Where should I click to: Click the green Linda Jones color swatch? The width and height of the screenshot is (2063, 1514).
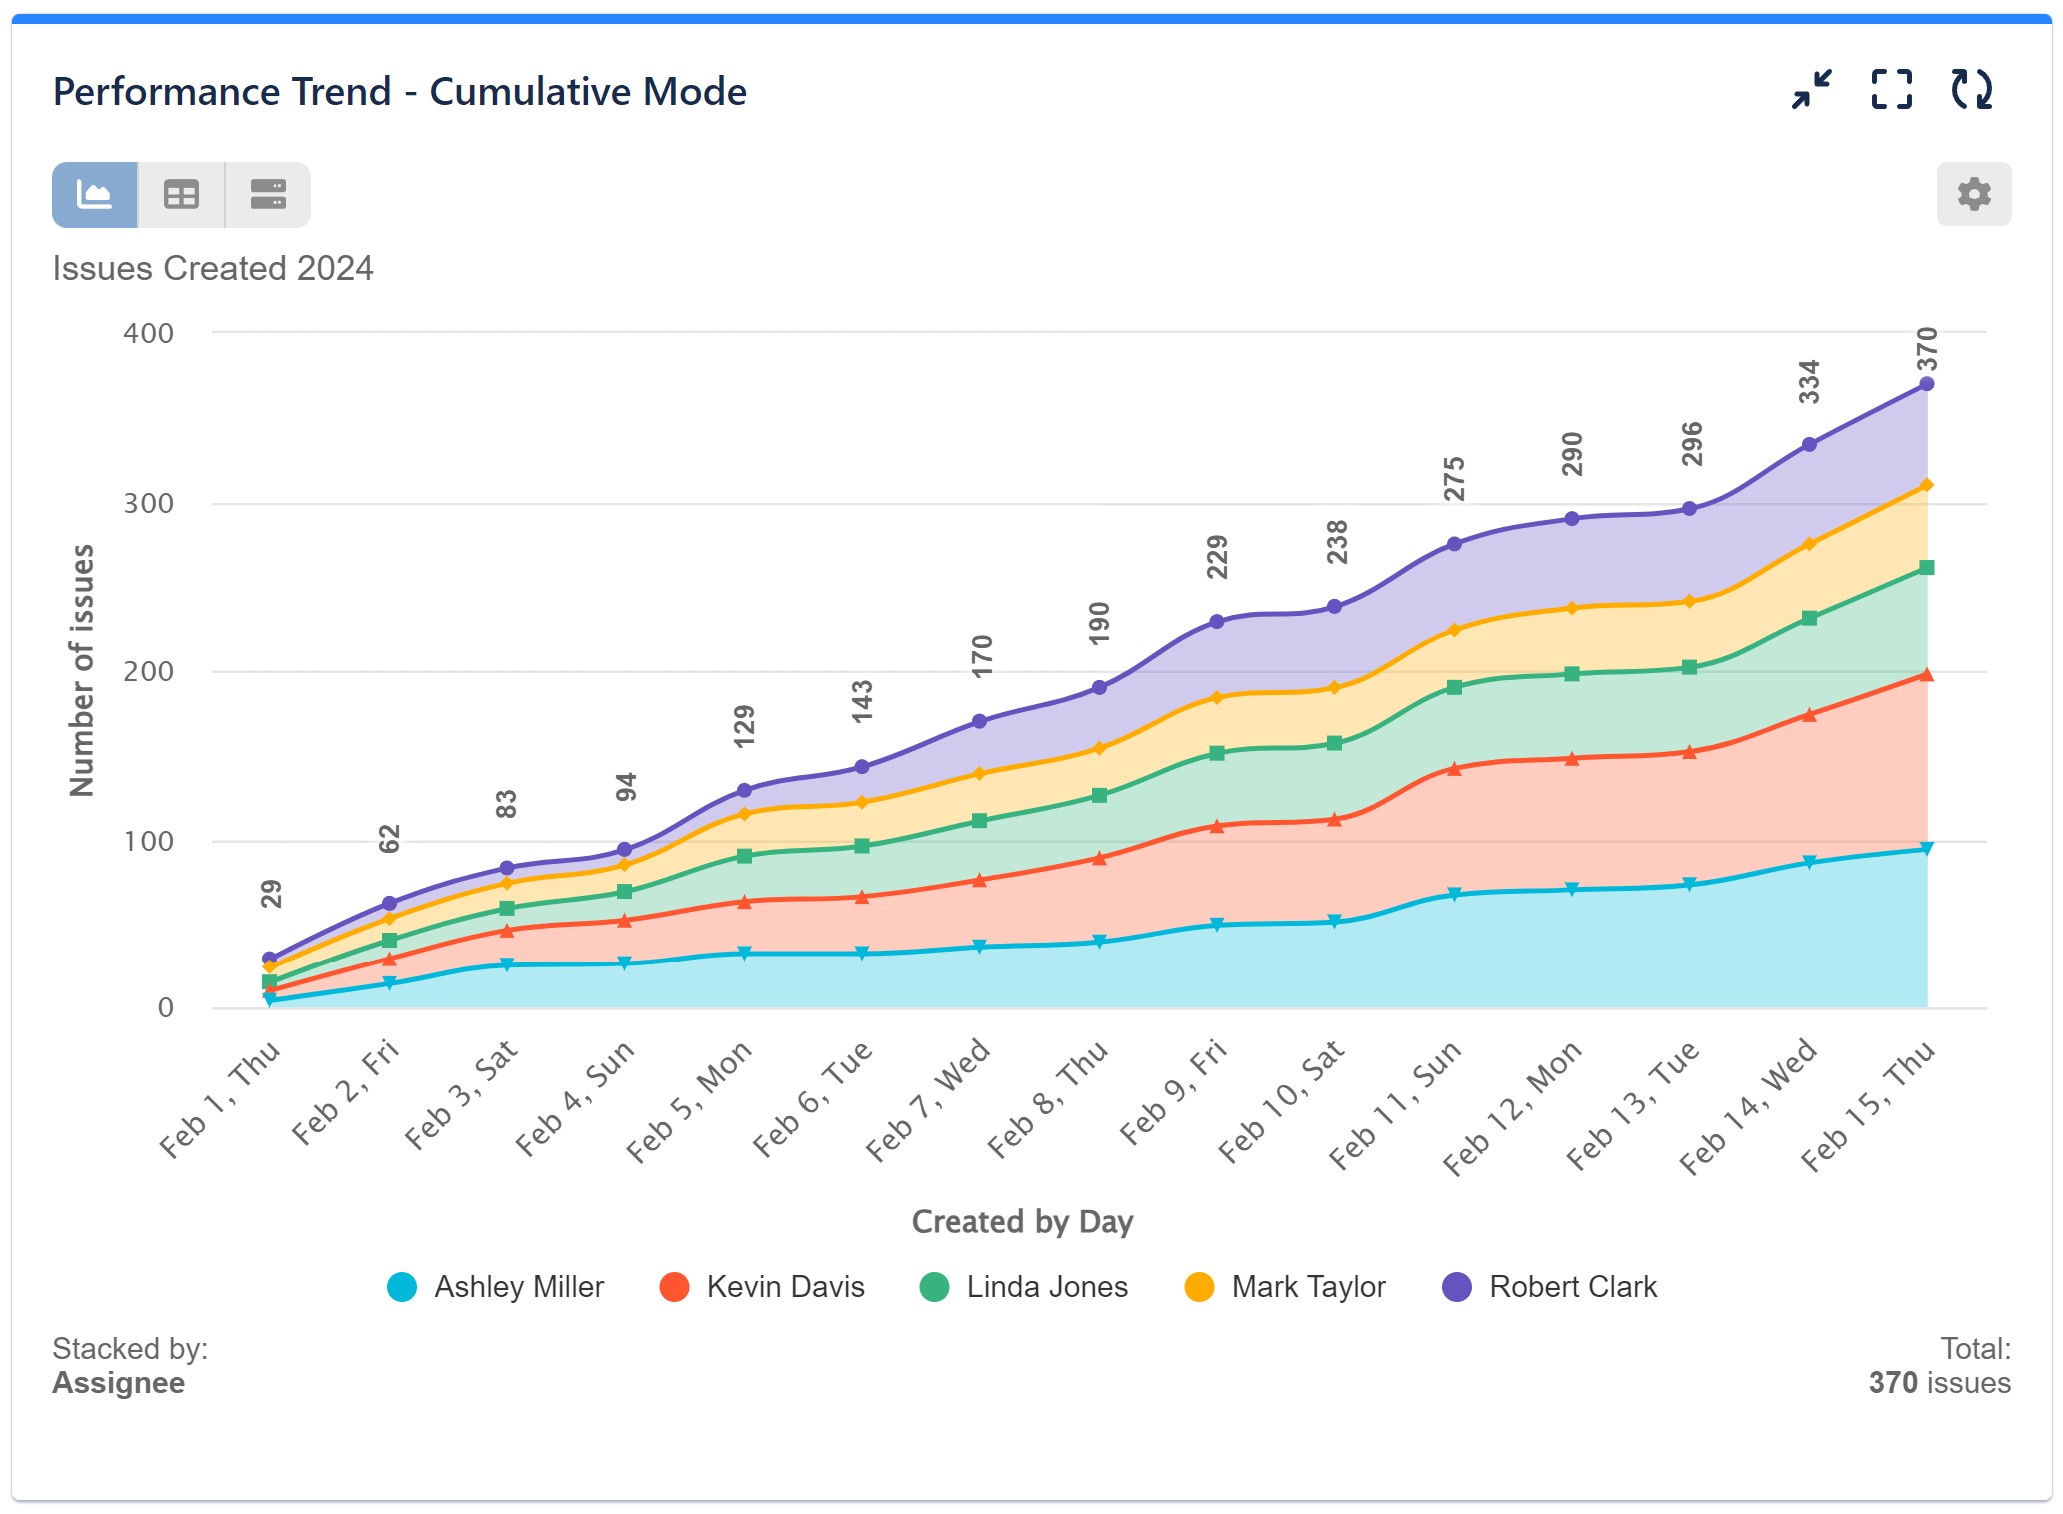tap(936, 1287)
